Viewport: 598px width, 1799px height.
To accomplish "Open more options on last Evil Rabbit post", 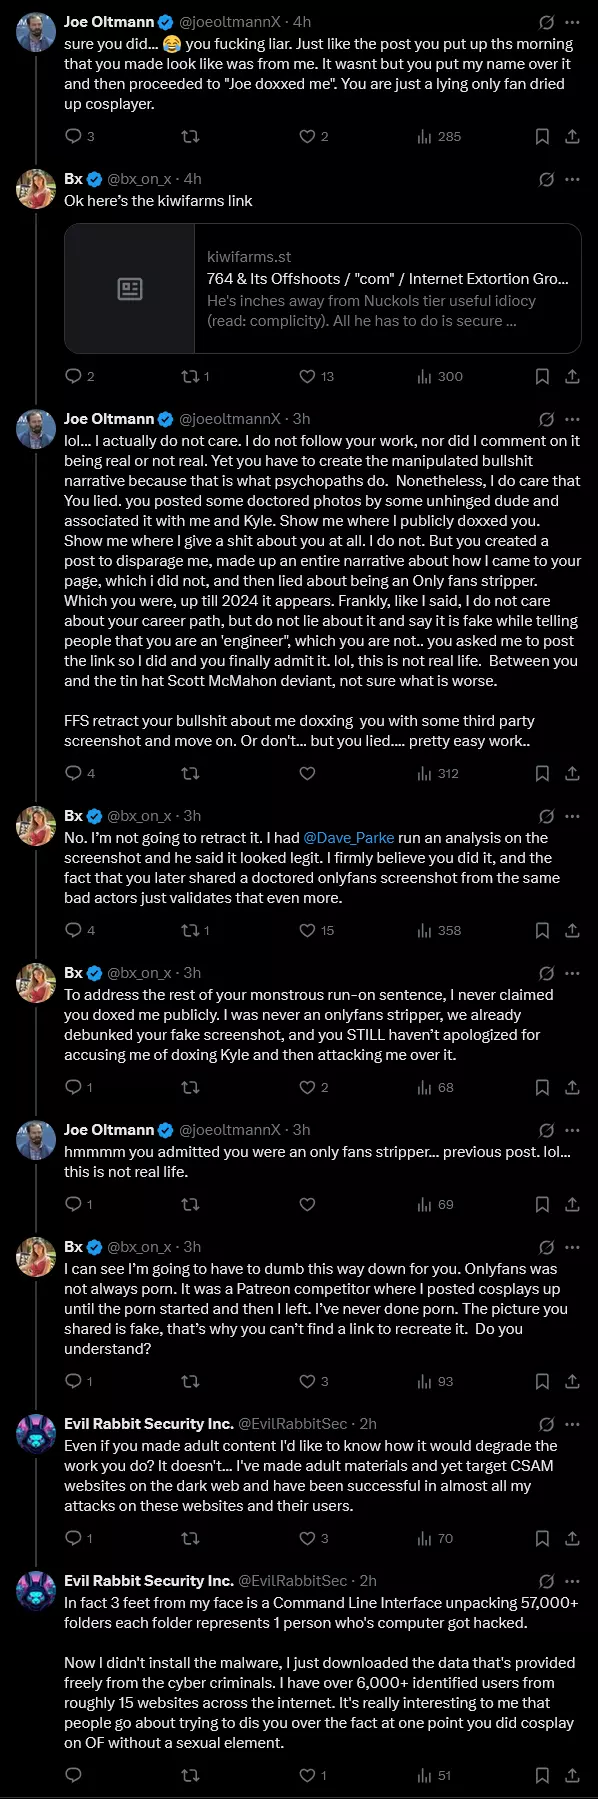I will click(x=573, y=1581).
